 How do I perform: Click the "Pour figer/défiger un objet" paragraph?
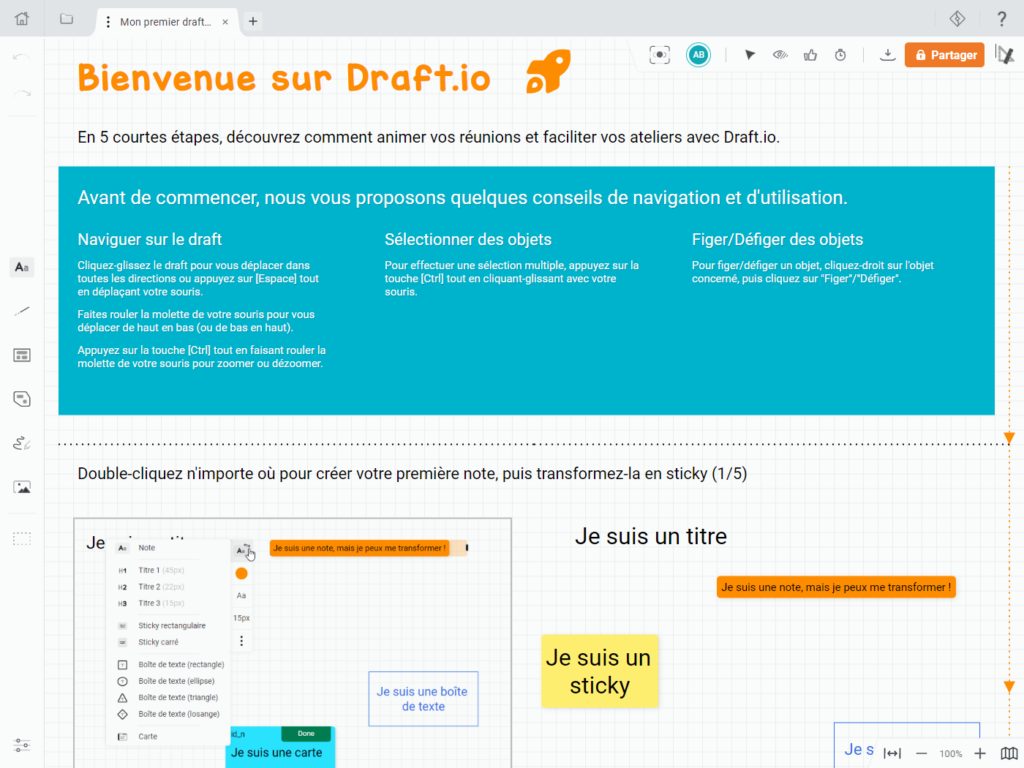coord(813,272)
